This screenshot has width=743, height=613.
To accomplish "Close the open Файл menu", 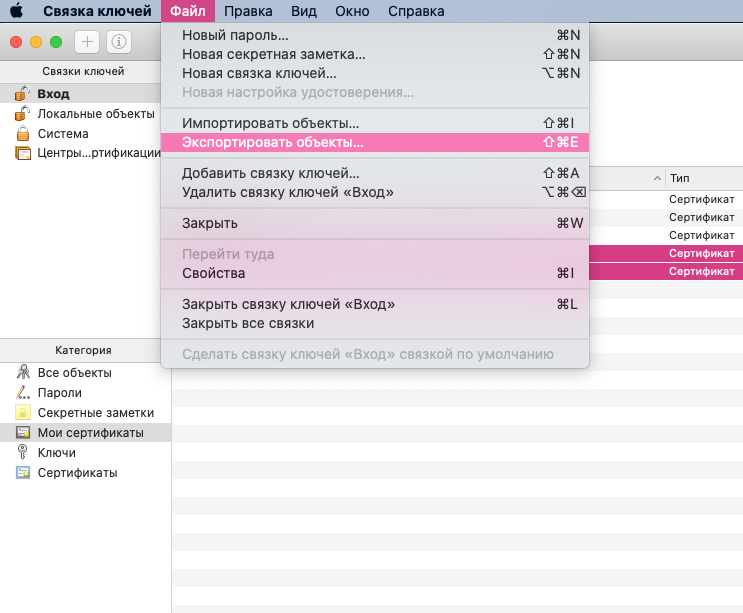I will (188, 11).
